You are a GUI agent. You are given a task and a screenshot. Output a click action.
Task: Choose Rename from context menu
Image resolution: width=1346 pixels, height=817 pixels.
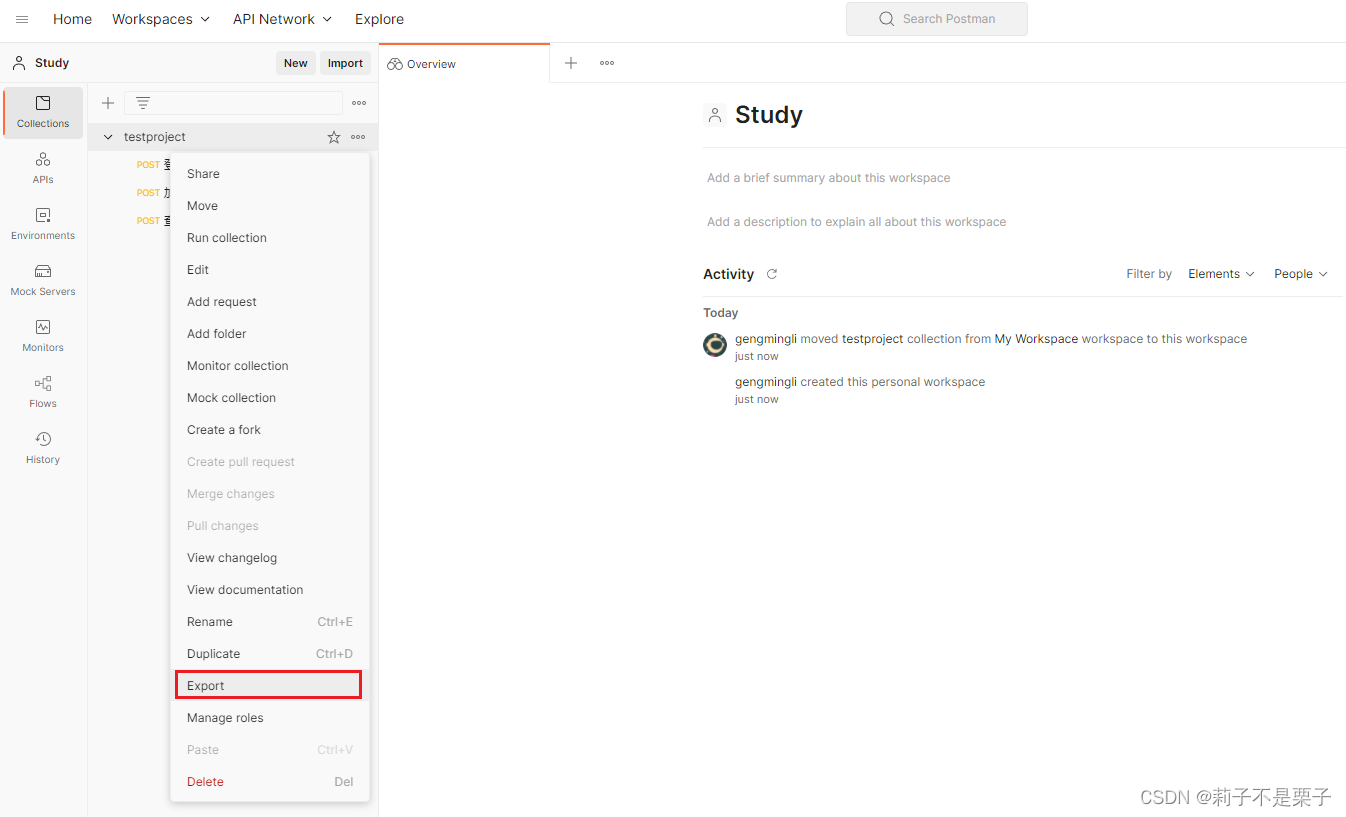point(270,622)
